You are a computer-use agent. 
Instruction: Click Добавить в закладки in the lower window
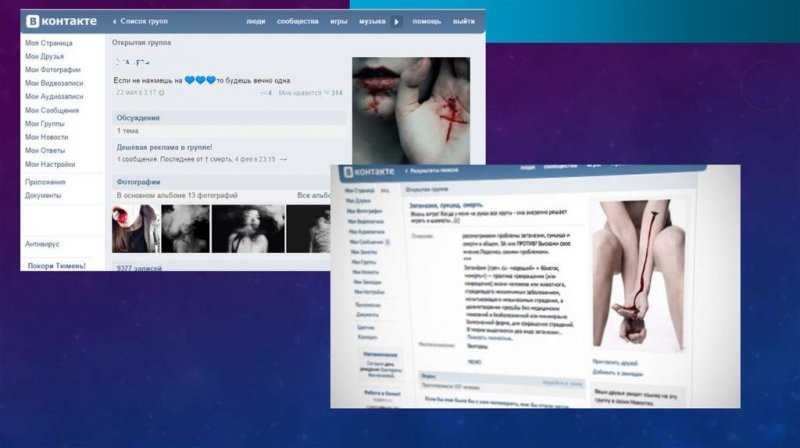(617, 373)
